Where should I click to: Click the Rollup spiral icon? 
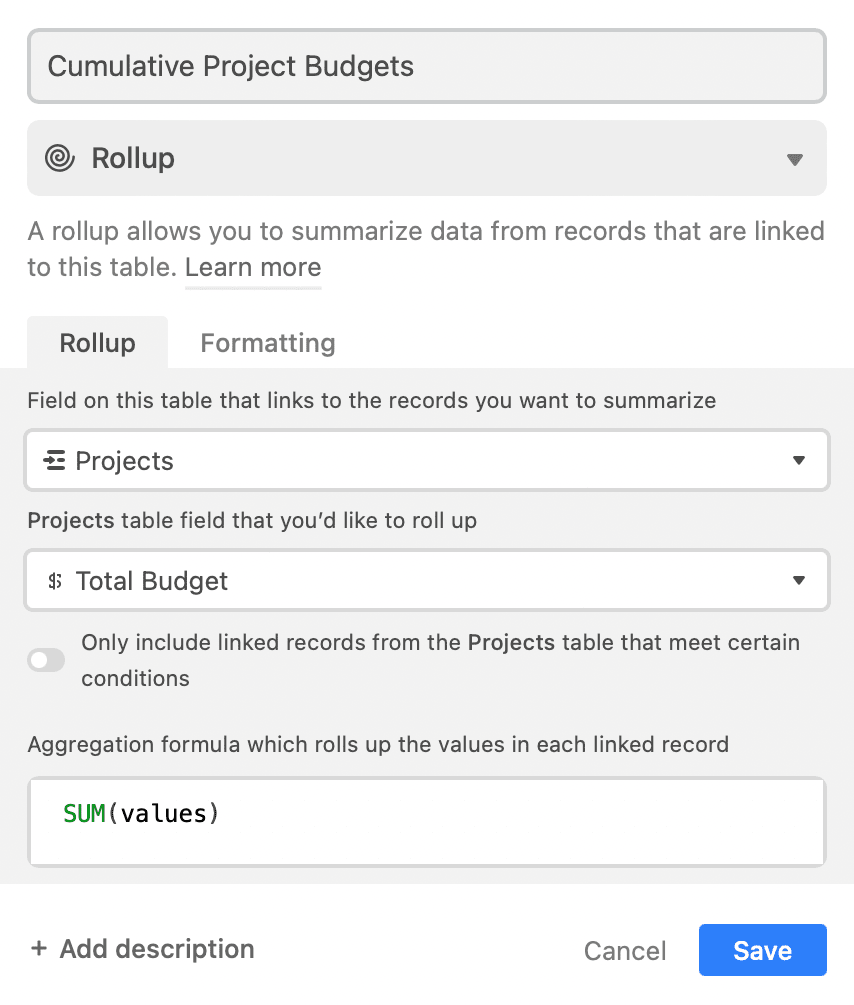(60, 158)
